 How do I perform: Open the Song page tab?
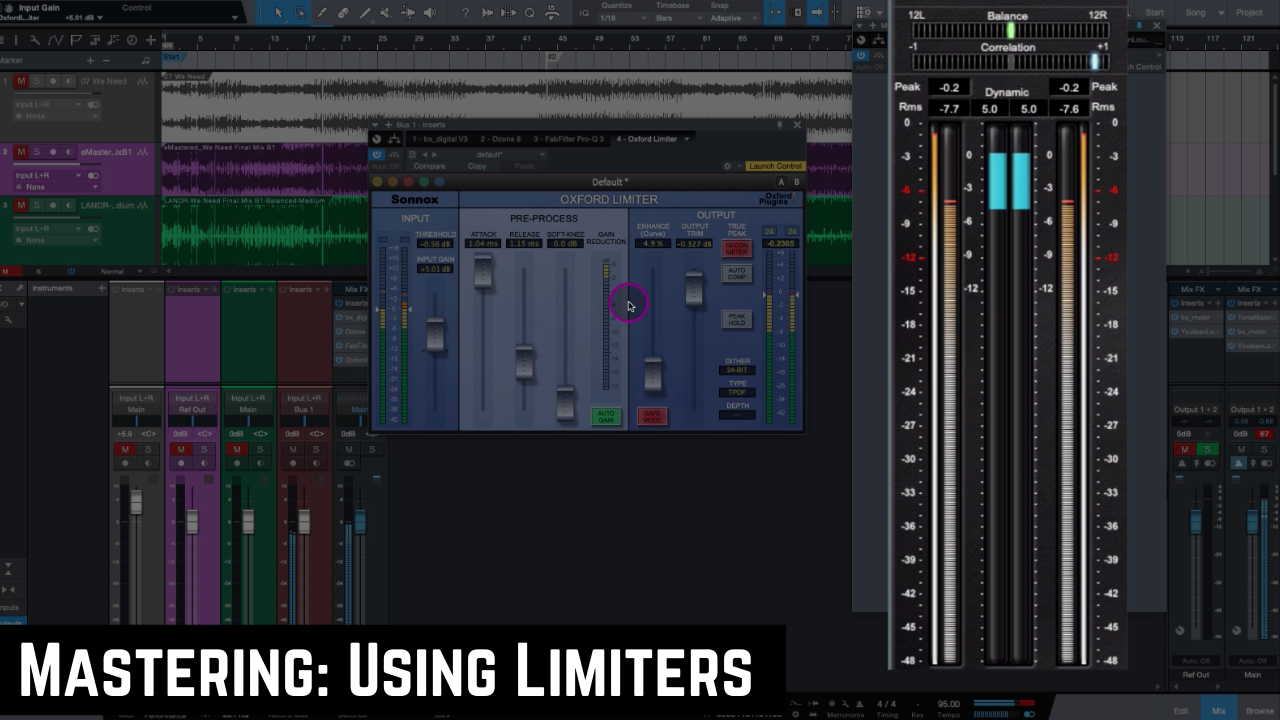(x=1195, y=12)
